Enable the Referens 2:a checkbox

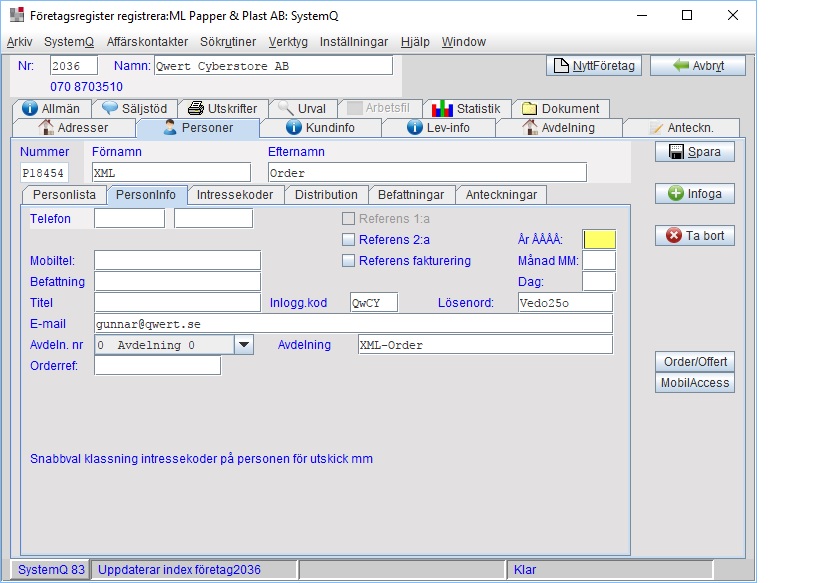tap(349, 240)
